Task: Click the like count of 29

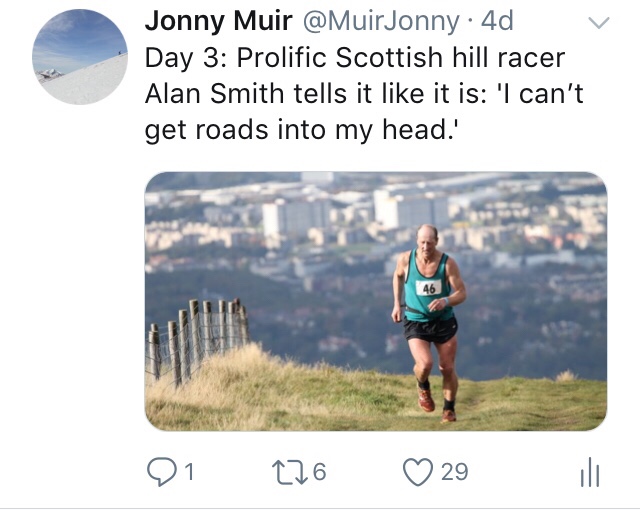Action: click(454, 471)
